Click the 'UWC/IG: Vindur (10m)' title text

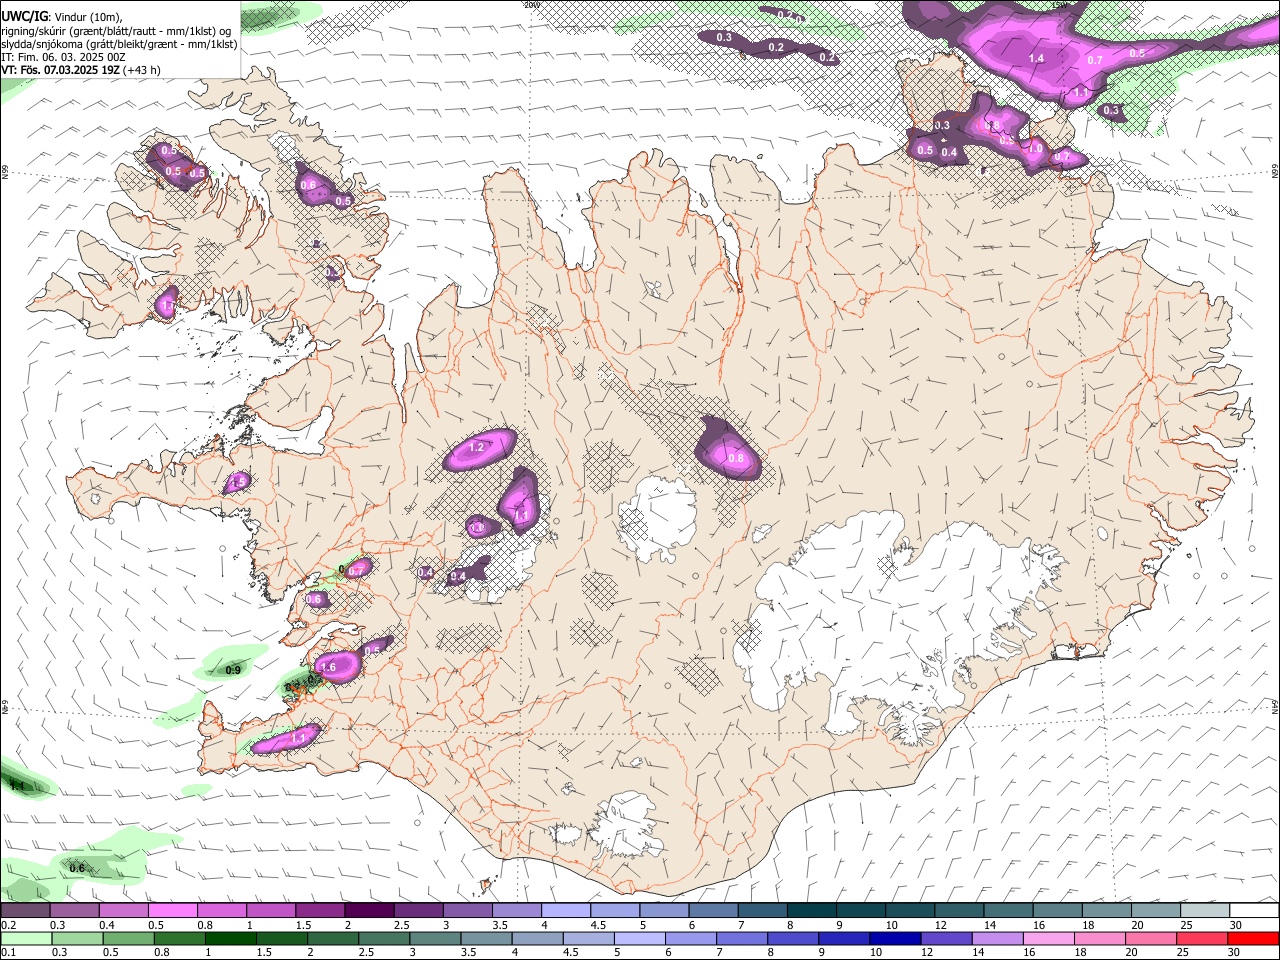click(62, 16)
